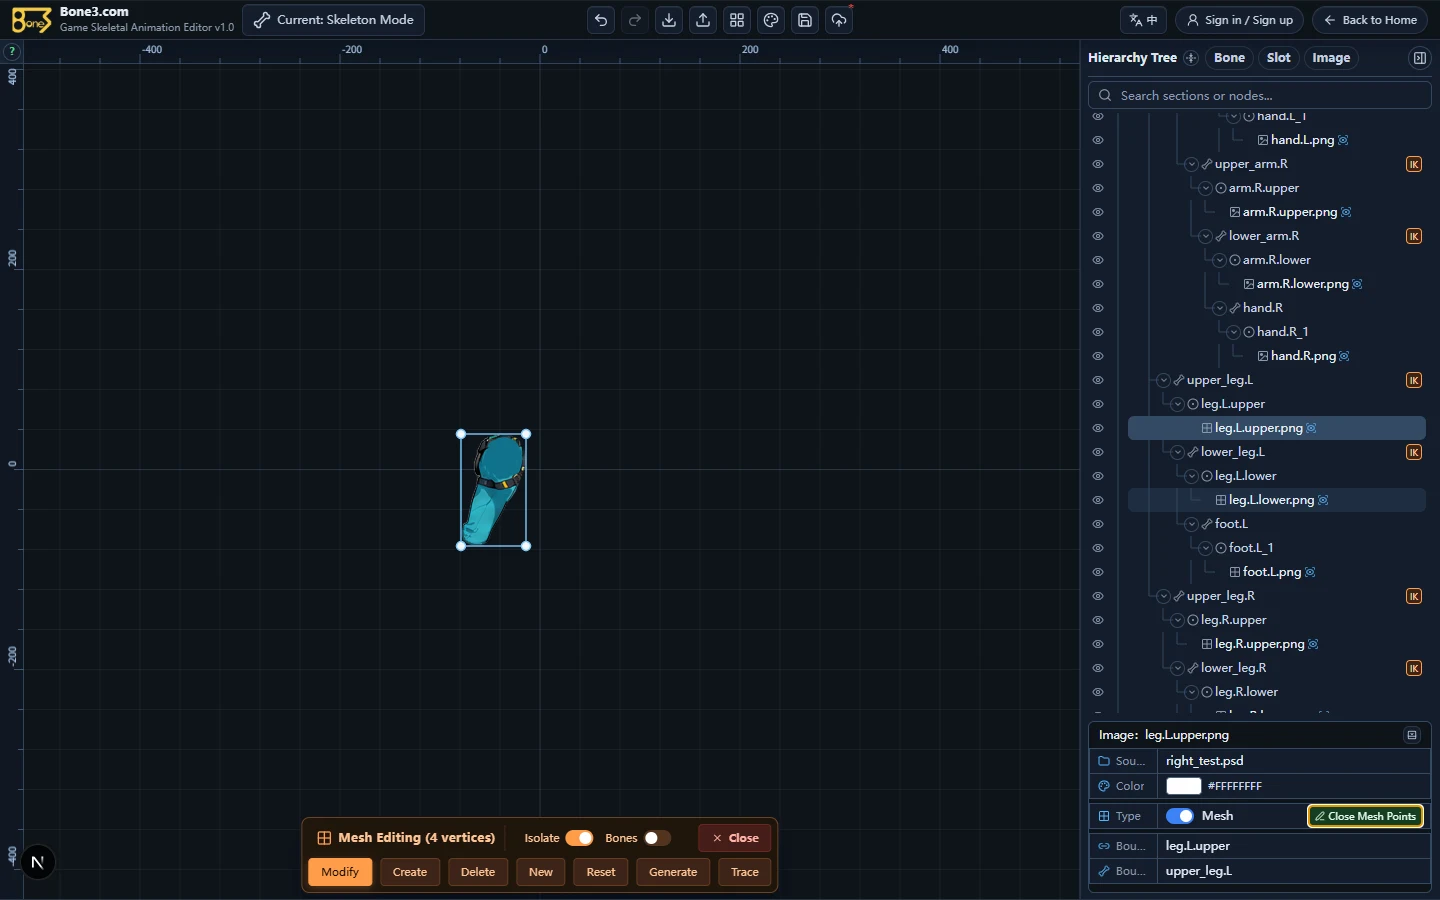Click the save disk icon
The height and width of the screenshot is (900, 1440).
pos(805,20)
